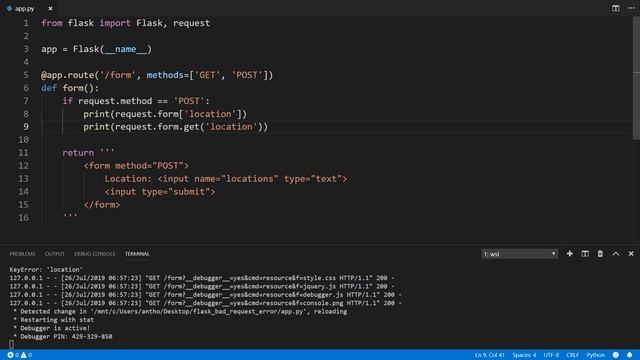Change the UTF-8 file encoding

[x=551, y=355]
